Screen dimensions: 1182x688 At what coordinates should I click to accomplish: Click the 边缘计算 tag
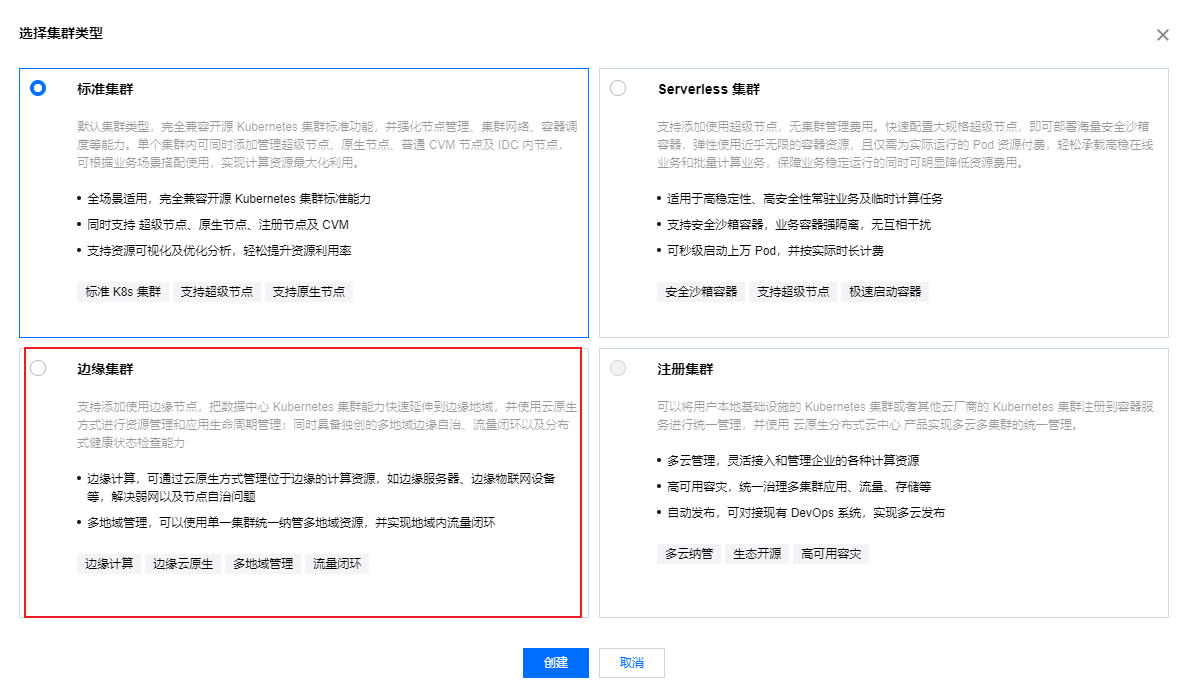[x=109, y=564]
